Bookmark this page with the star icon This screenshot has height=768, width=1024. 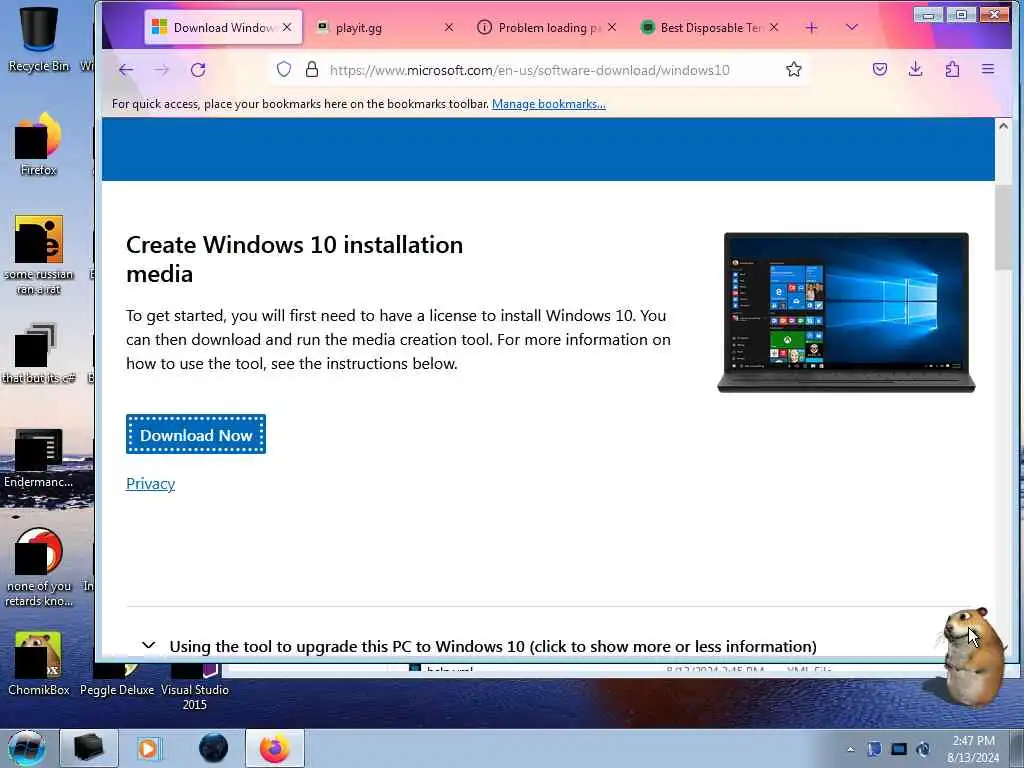793,70
